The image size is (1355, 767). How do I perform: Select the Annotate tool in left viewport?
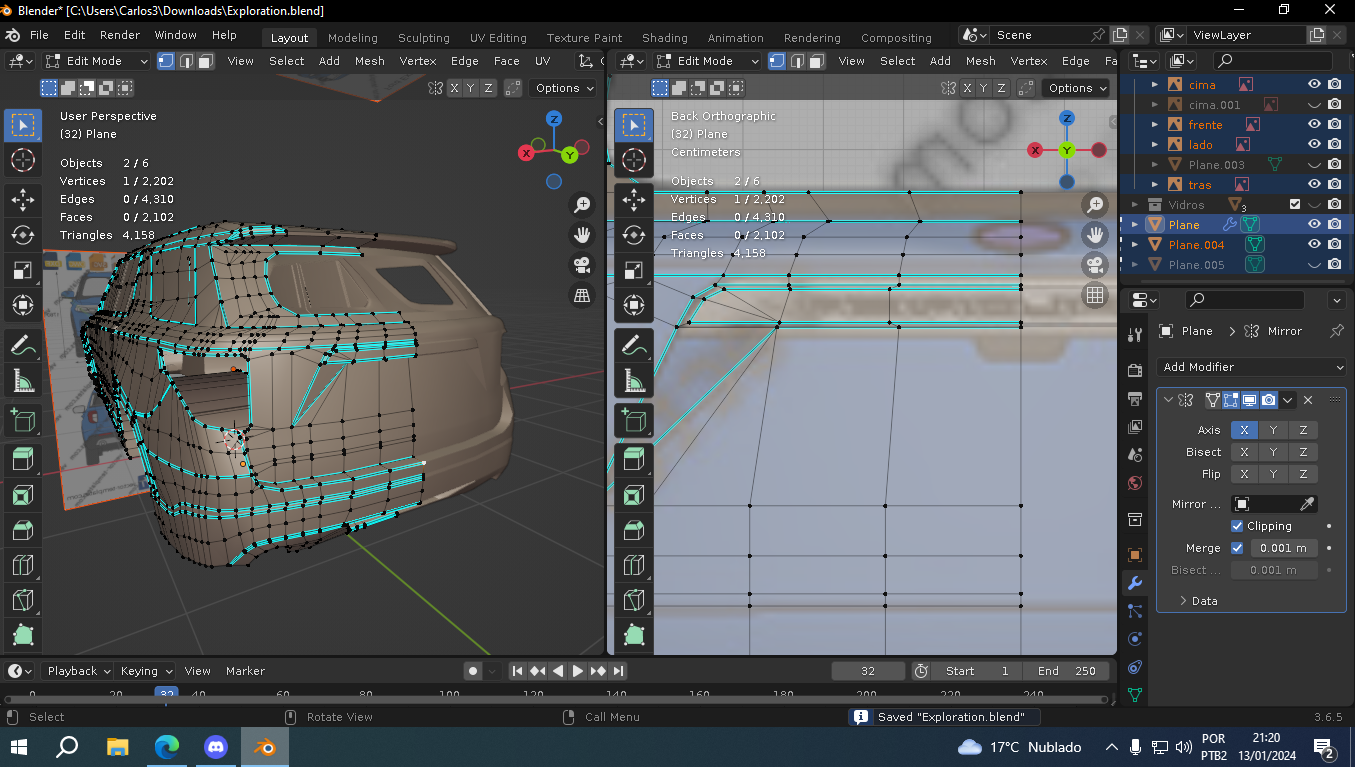pos(22,345)
